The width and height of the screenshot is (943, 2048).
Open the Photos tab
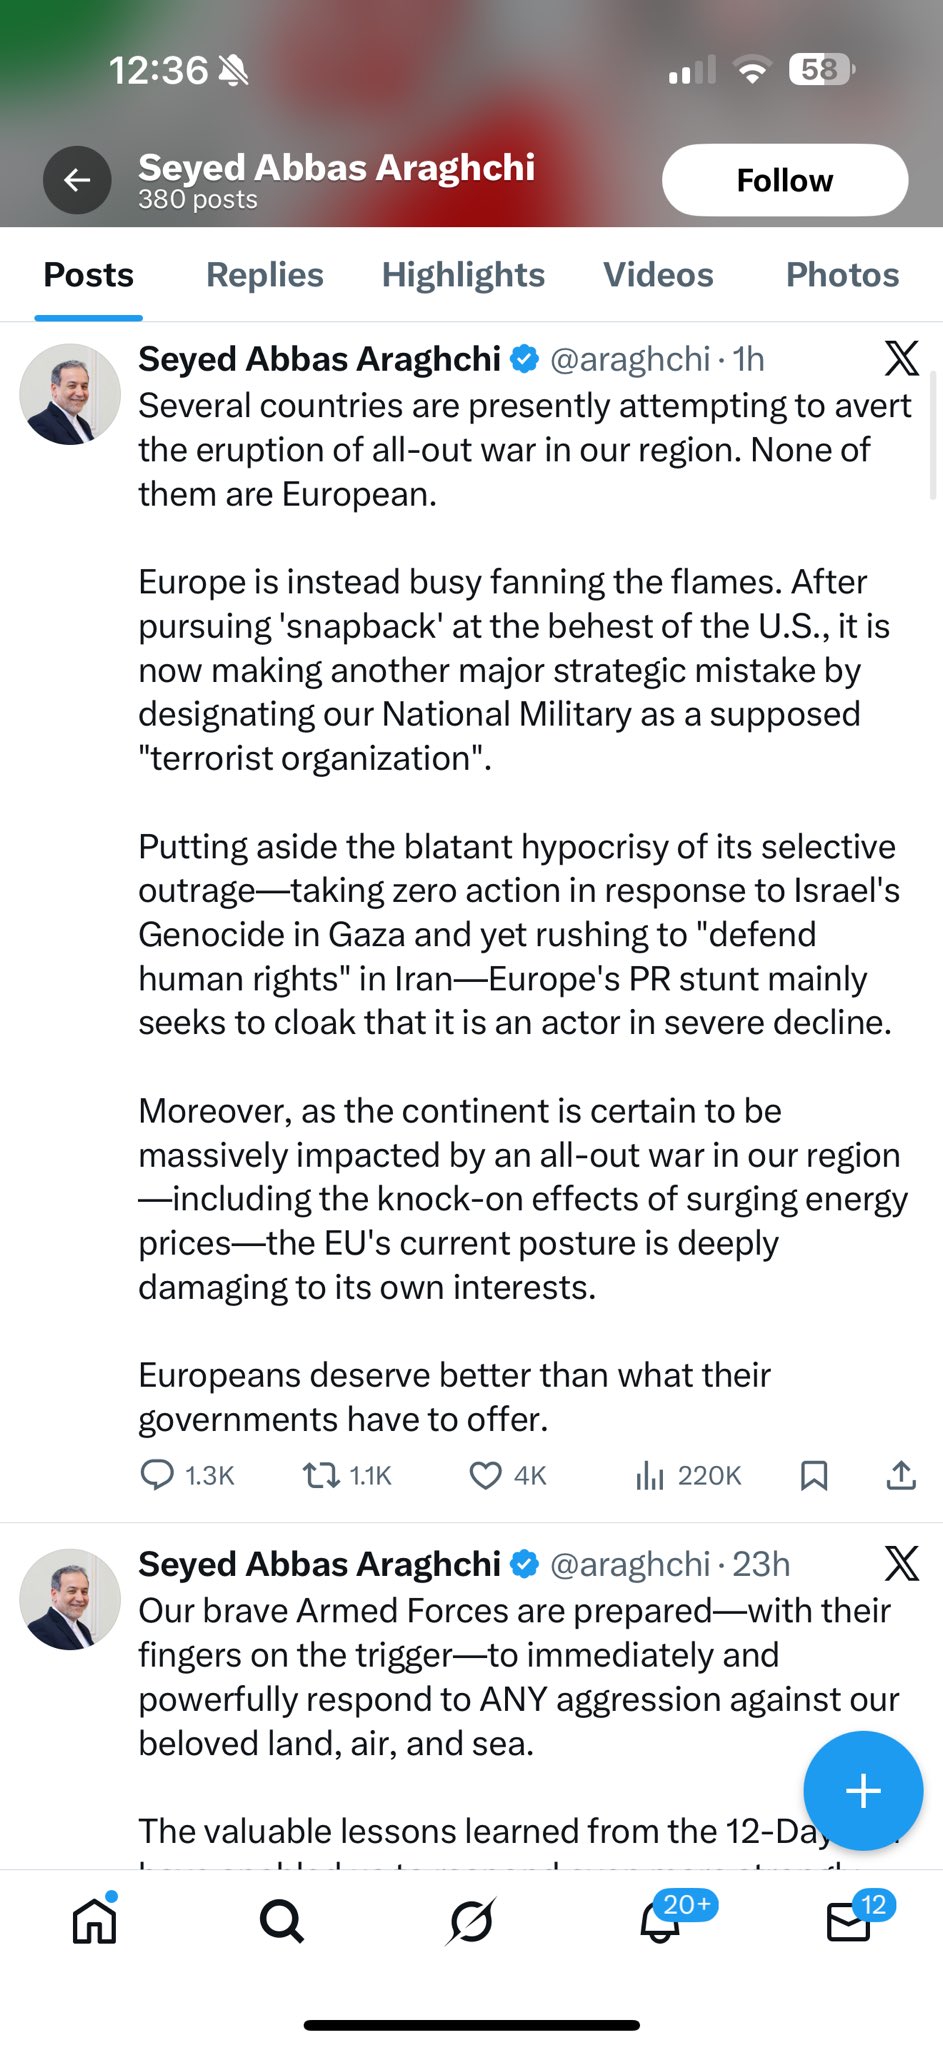[x=842, y=275]
